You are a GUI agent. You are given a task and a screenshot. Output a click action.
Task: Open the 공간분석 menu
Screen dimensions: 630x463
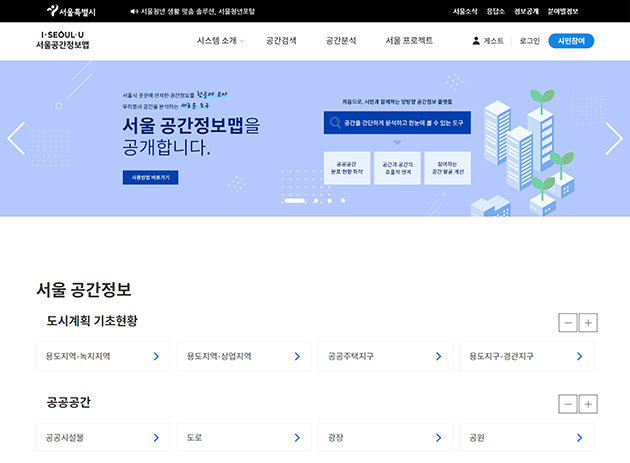coord(341,41)
